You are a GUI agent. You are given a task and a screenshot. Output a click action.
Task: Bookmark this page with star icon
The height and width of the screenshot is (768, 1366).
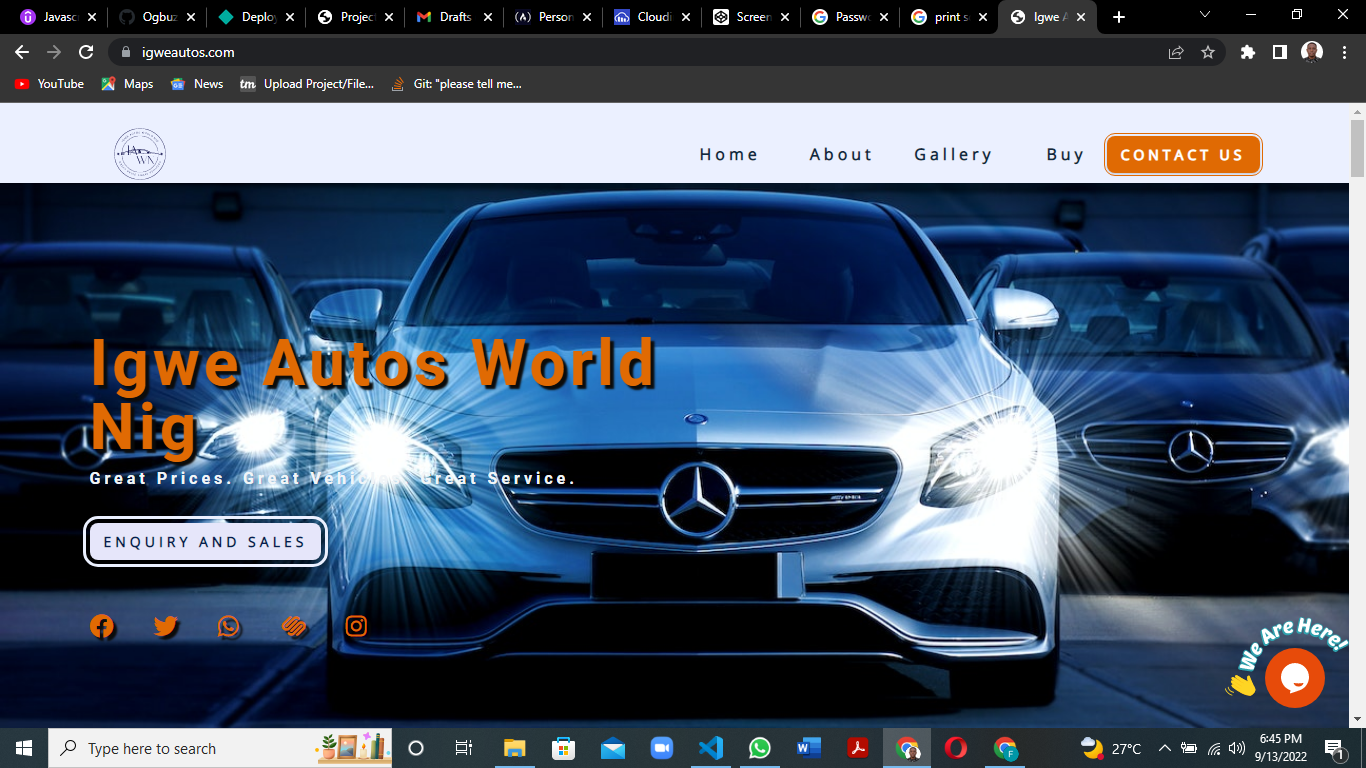(1208, 52)
